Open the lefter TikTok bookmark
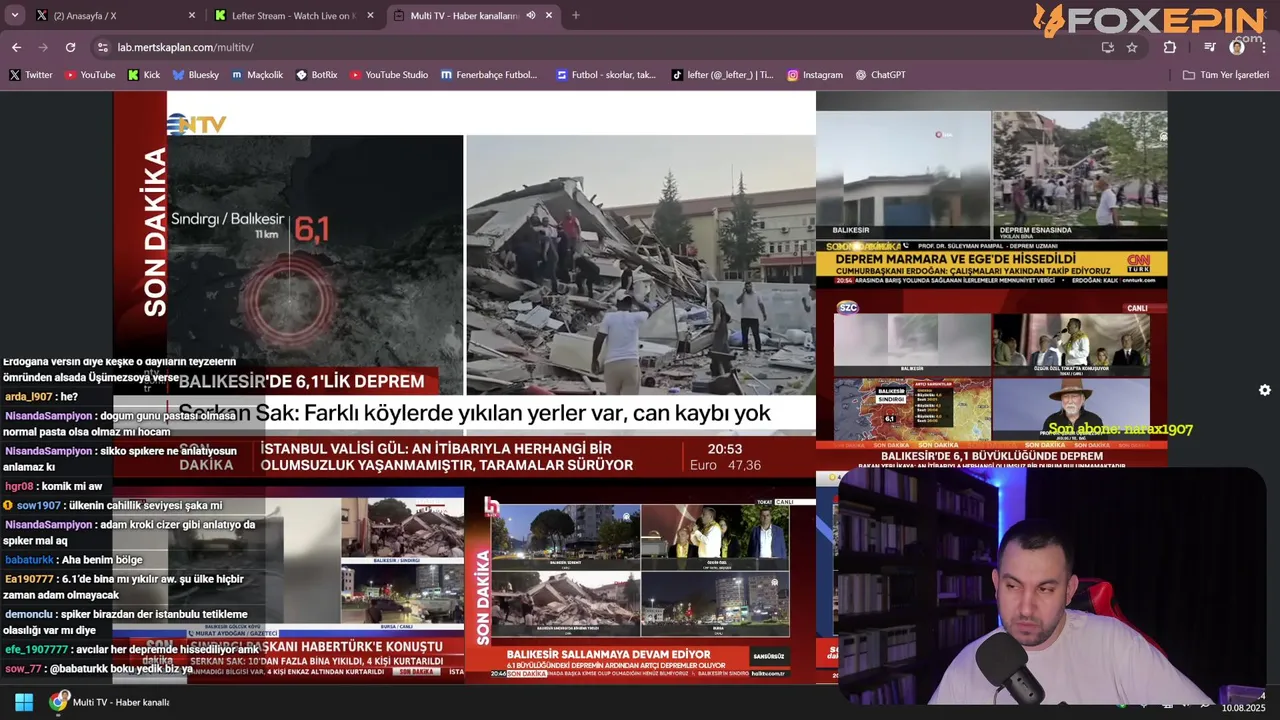This screenshot has height=720, width=1280. point(723,75)
